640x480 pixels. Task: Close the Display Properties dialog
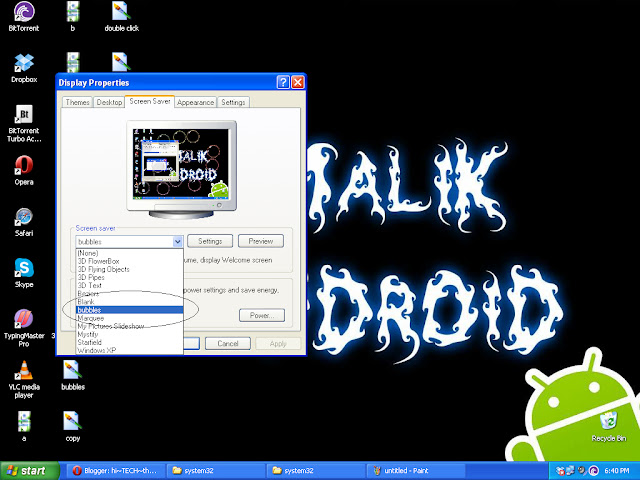(x=298, y=82)
